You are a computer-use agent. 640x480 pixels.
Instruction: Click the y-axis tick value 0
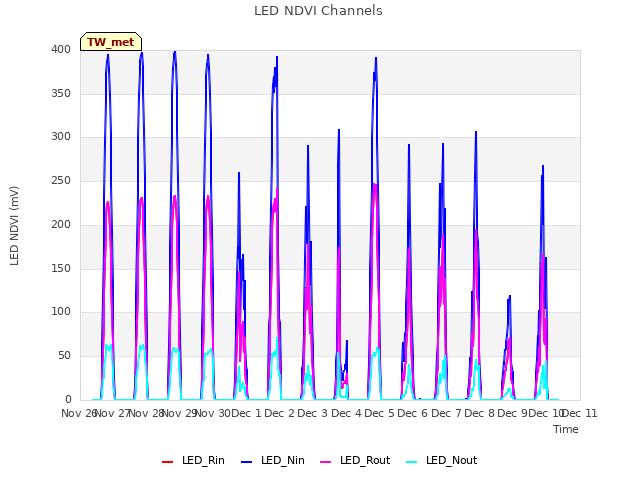[x=68, y=399]
